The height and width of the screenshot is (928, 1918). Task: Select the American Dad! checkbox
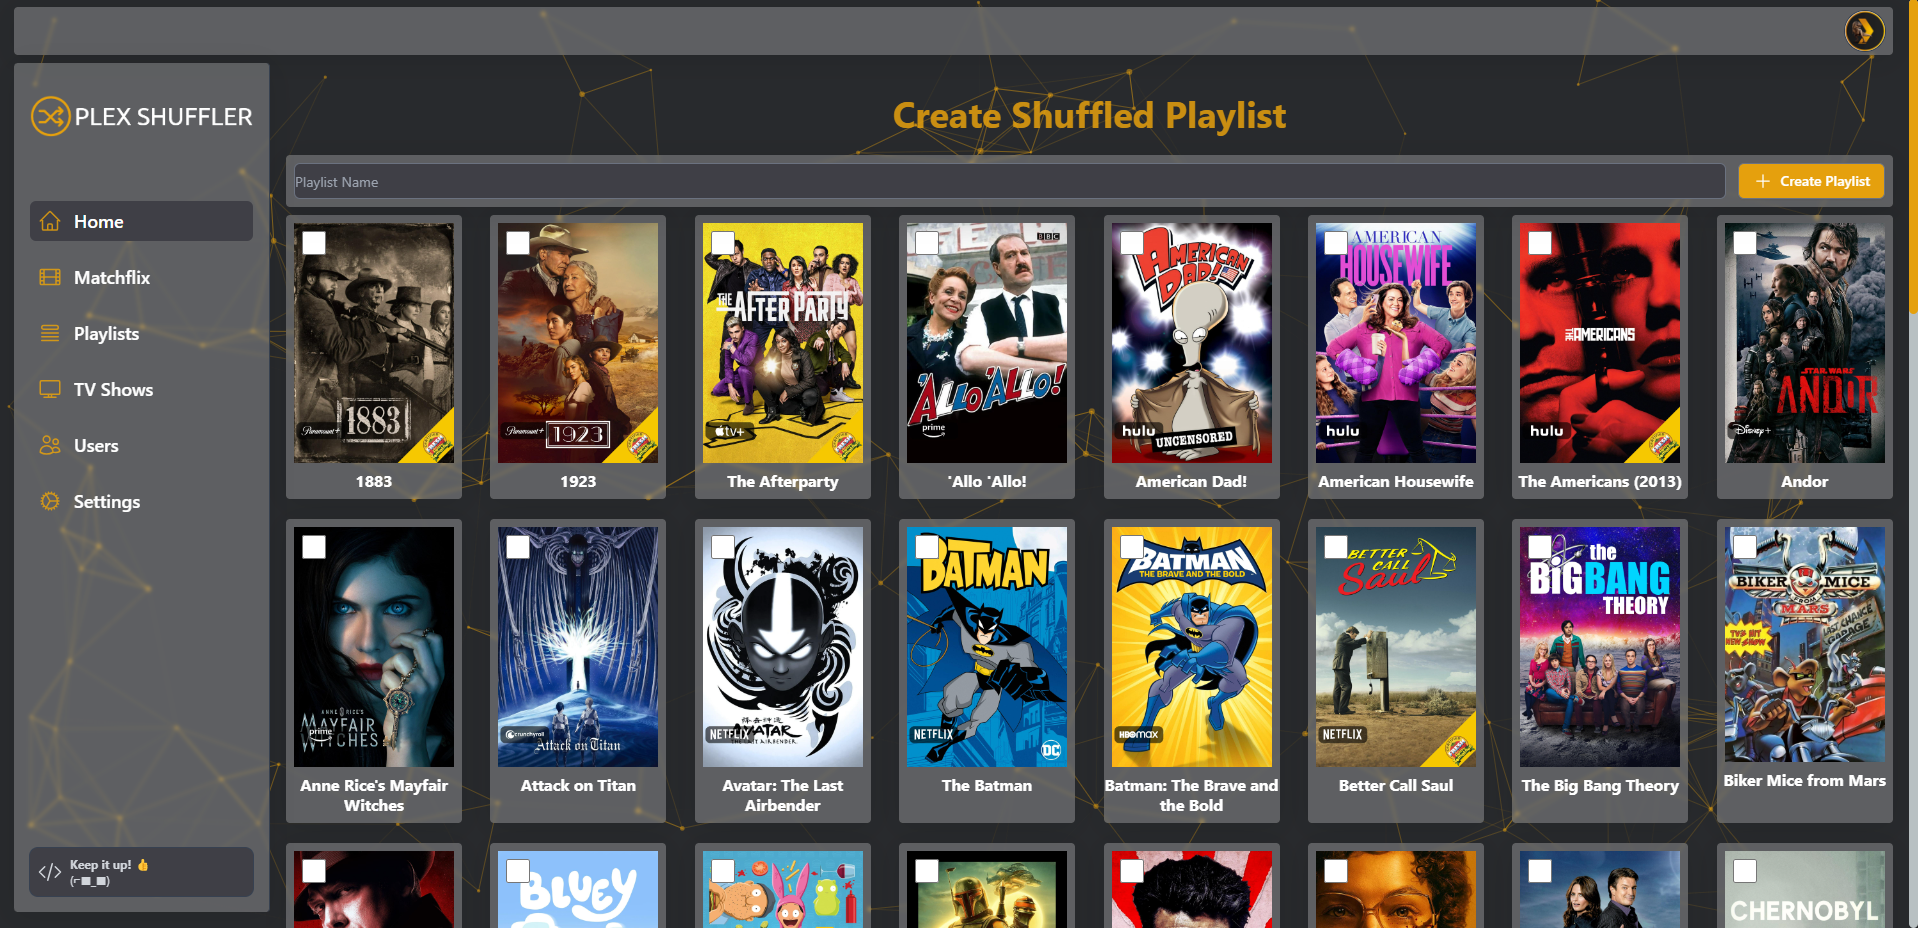pos(1132,243)
